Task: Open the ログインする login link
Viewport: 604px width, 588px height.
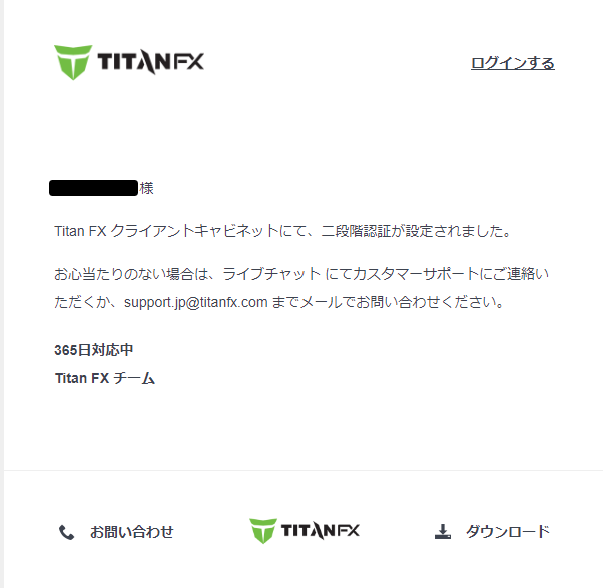Action: coord(513,63)
